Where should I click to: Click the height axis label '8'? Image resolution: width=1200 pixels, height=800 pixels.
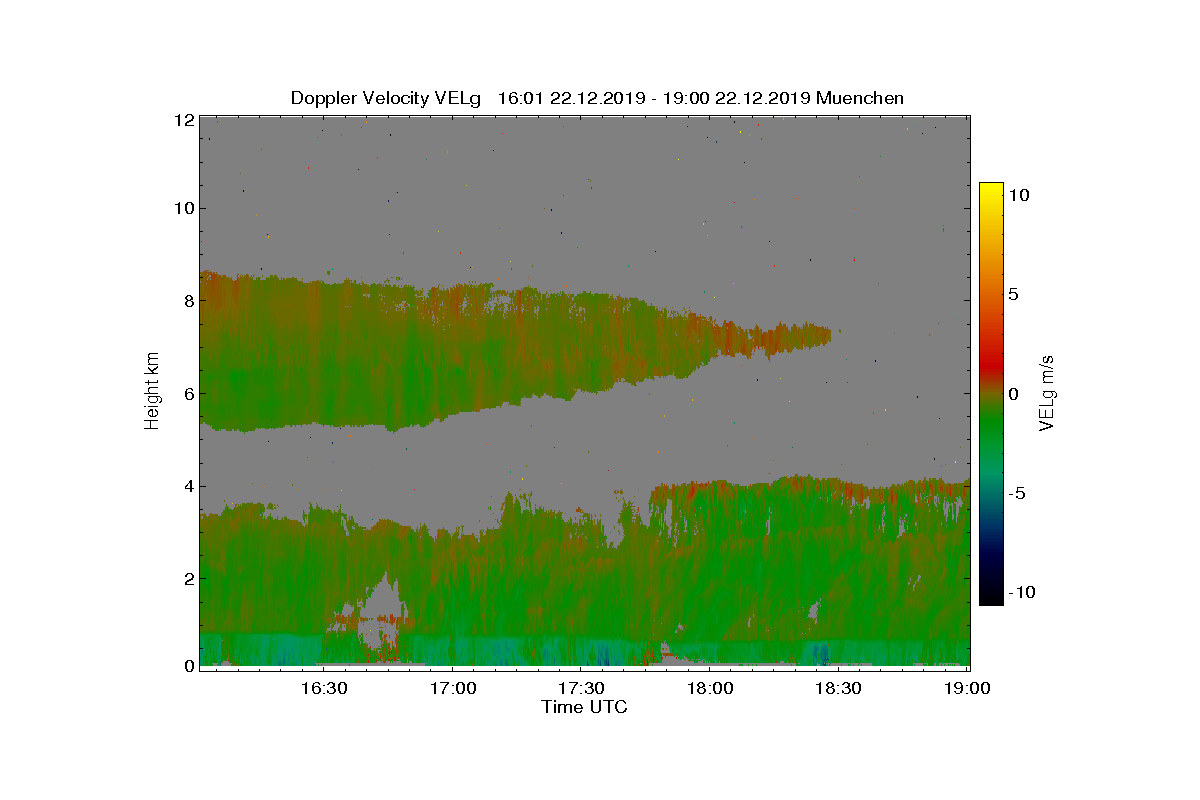pyautogui.click(x=187, y=301)
